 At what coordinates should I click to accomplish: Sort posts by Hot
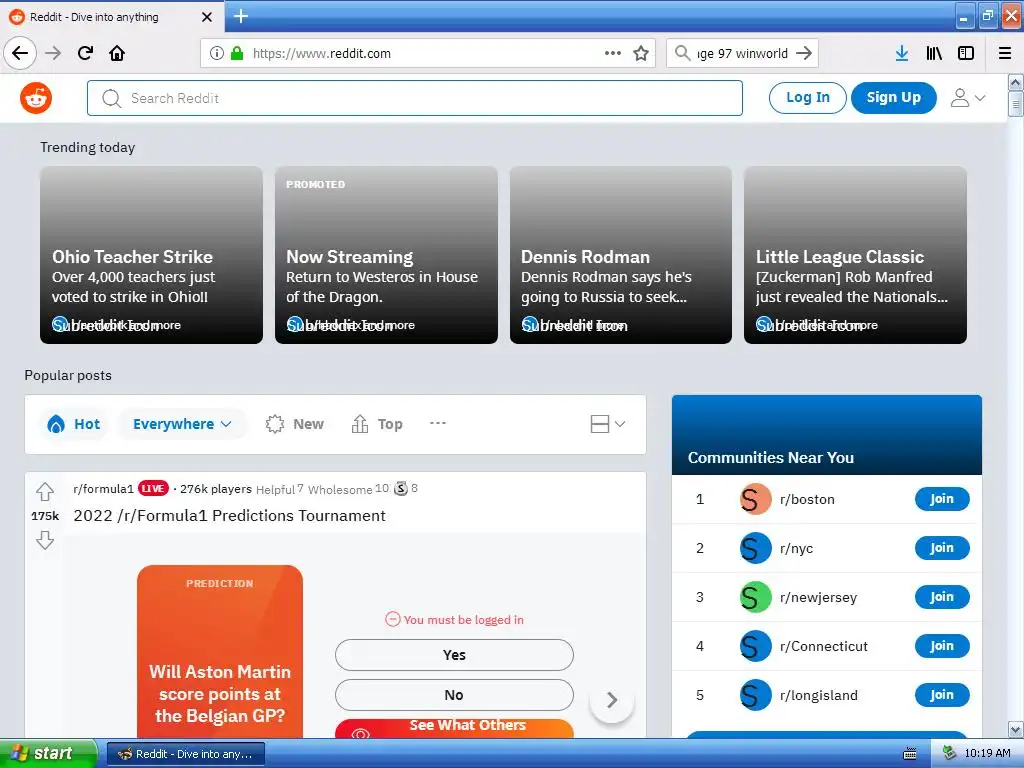(x=74, y=424)
